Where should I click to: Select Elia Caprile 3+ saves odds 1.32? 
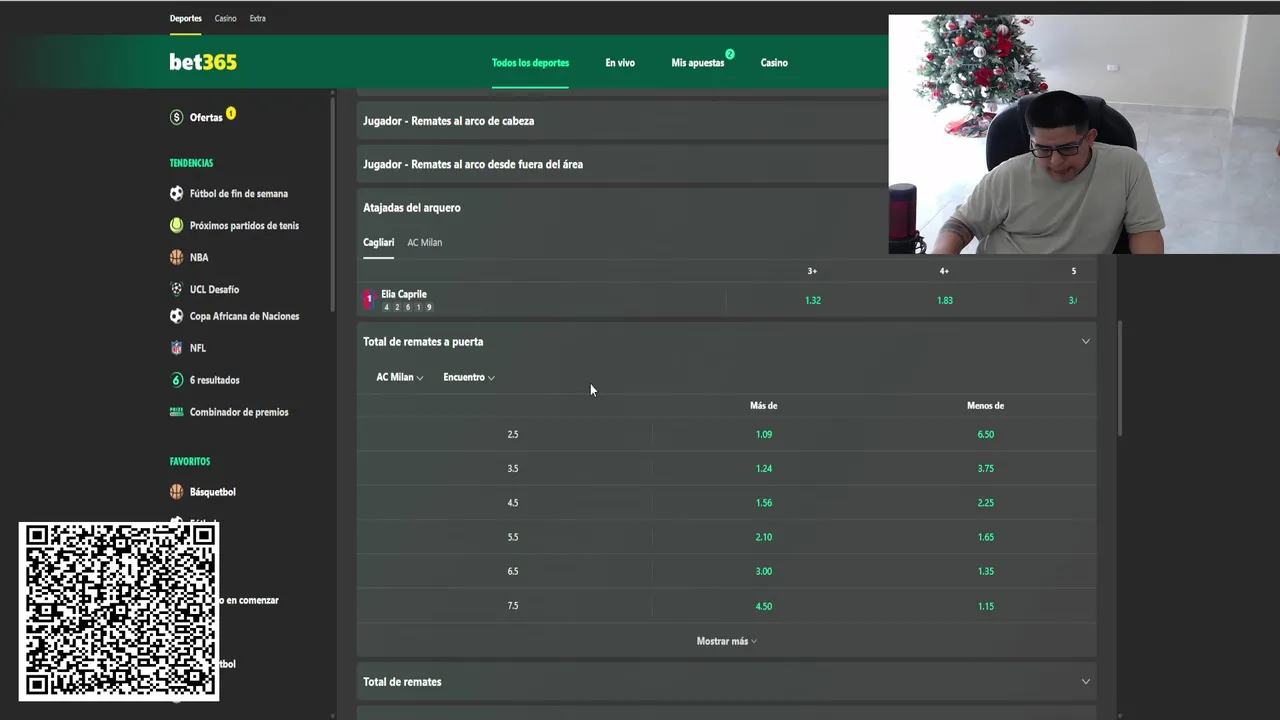point(813,300)
